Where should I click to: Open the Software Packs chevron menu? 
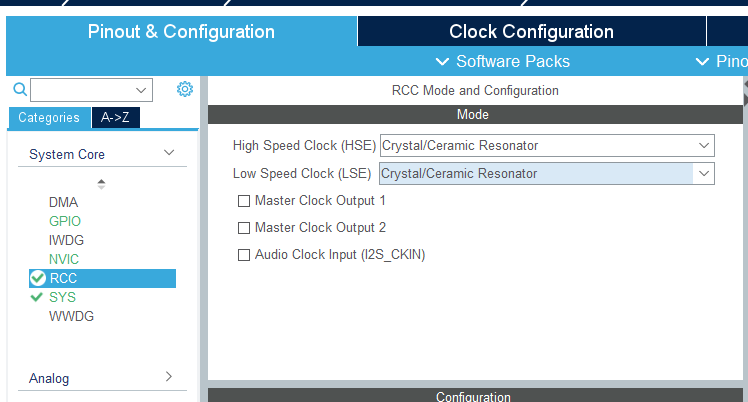coord(443,62)
